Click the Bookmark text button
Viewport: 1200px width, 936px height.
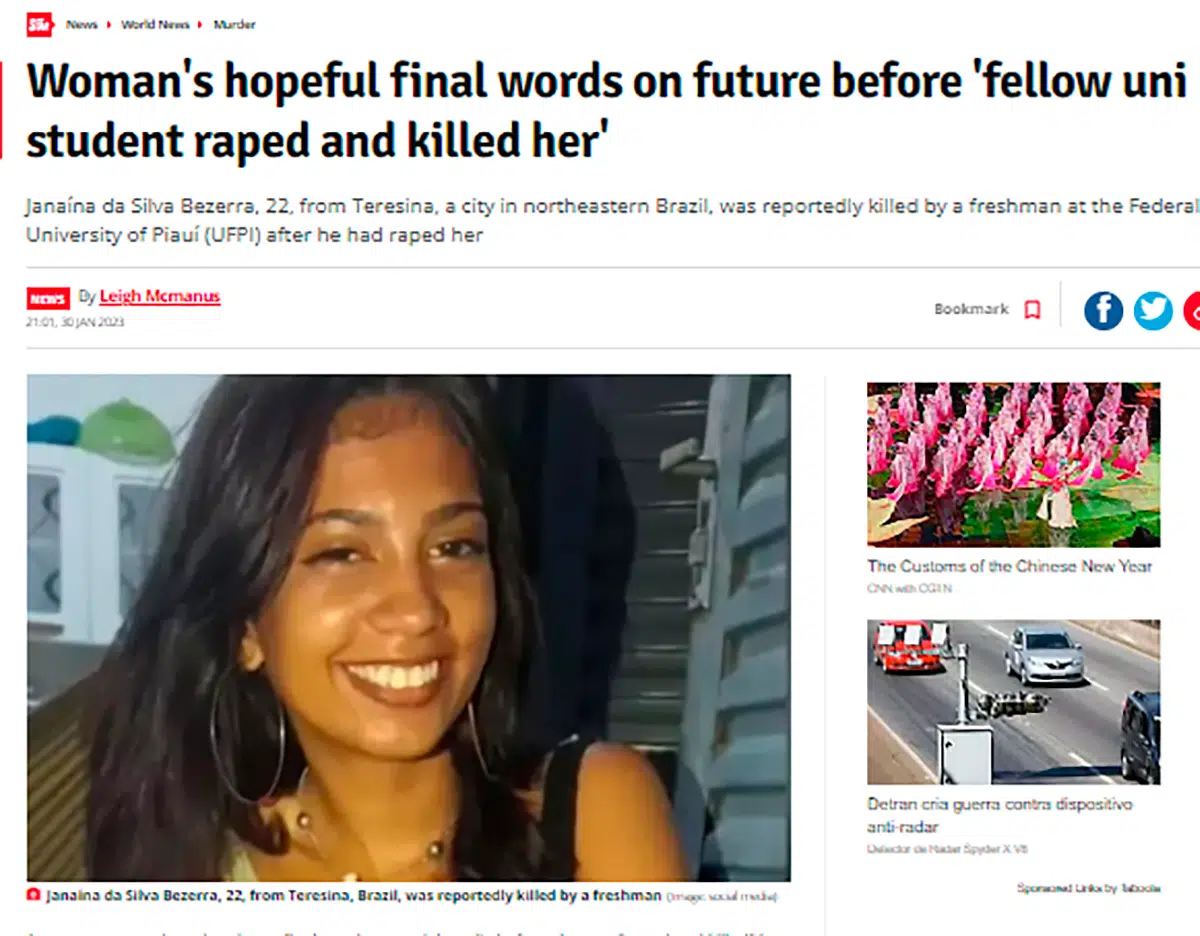(971, 309)
